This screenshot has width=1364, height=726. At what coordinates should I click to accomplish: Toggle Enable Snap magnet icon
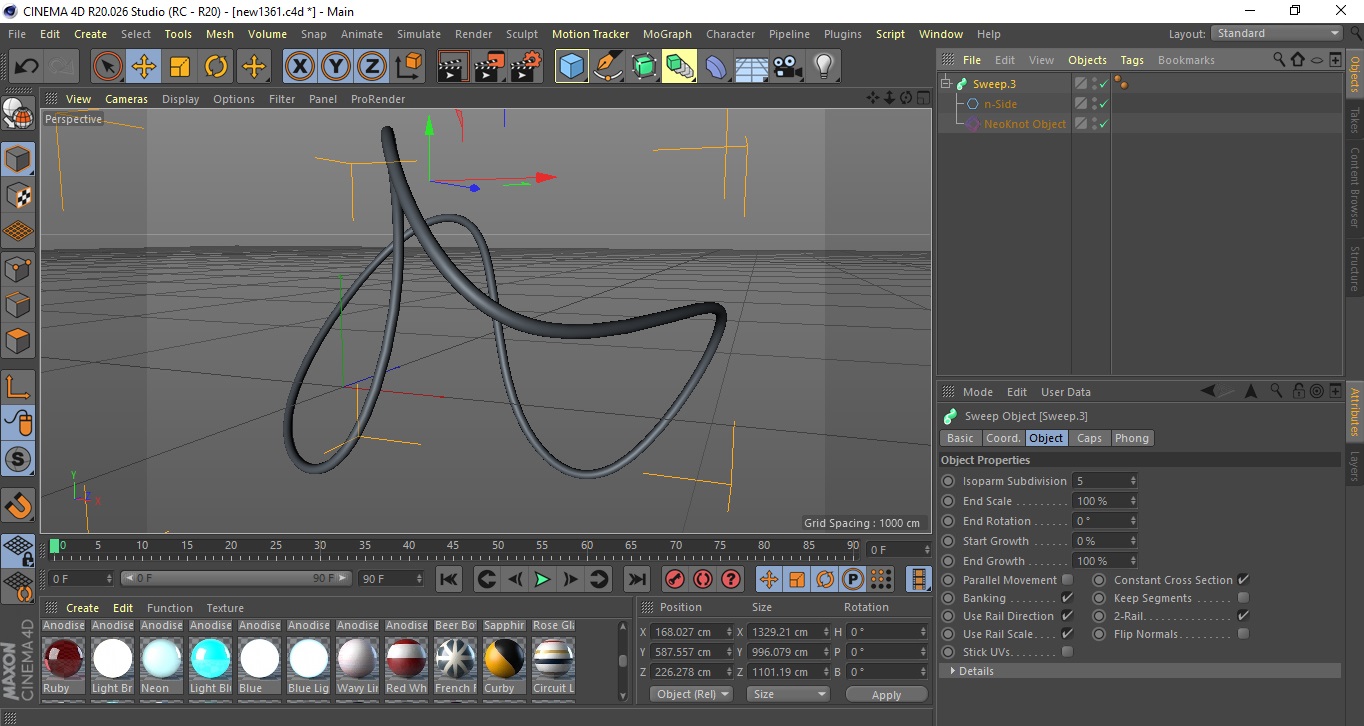(19, 505)
